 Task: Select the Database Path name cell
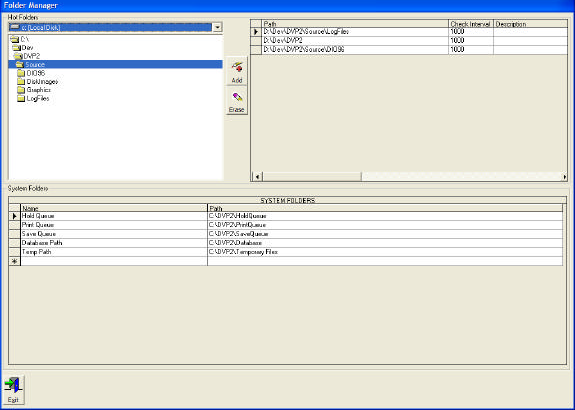click(x=114, y=243)
